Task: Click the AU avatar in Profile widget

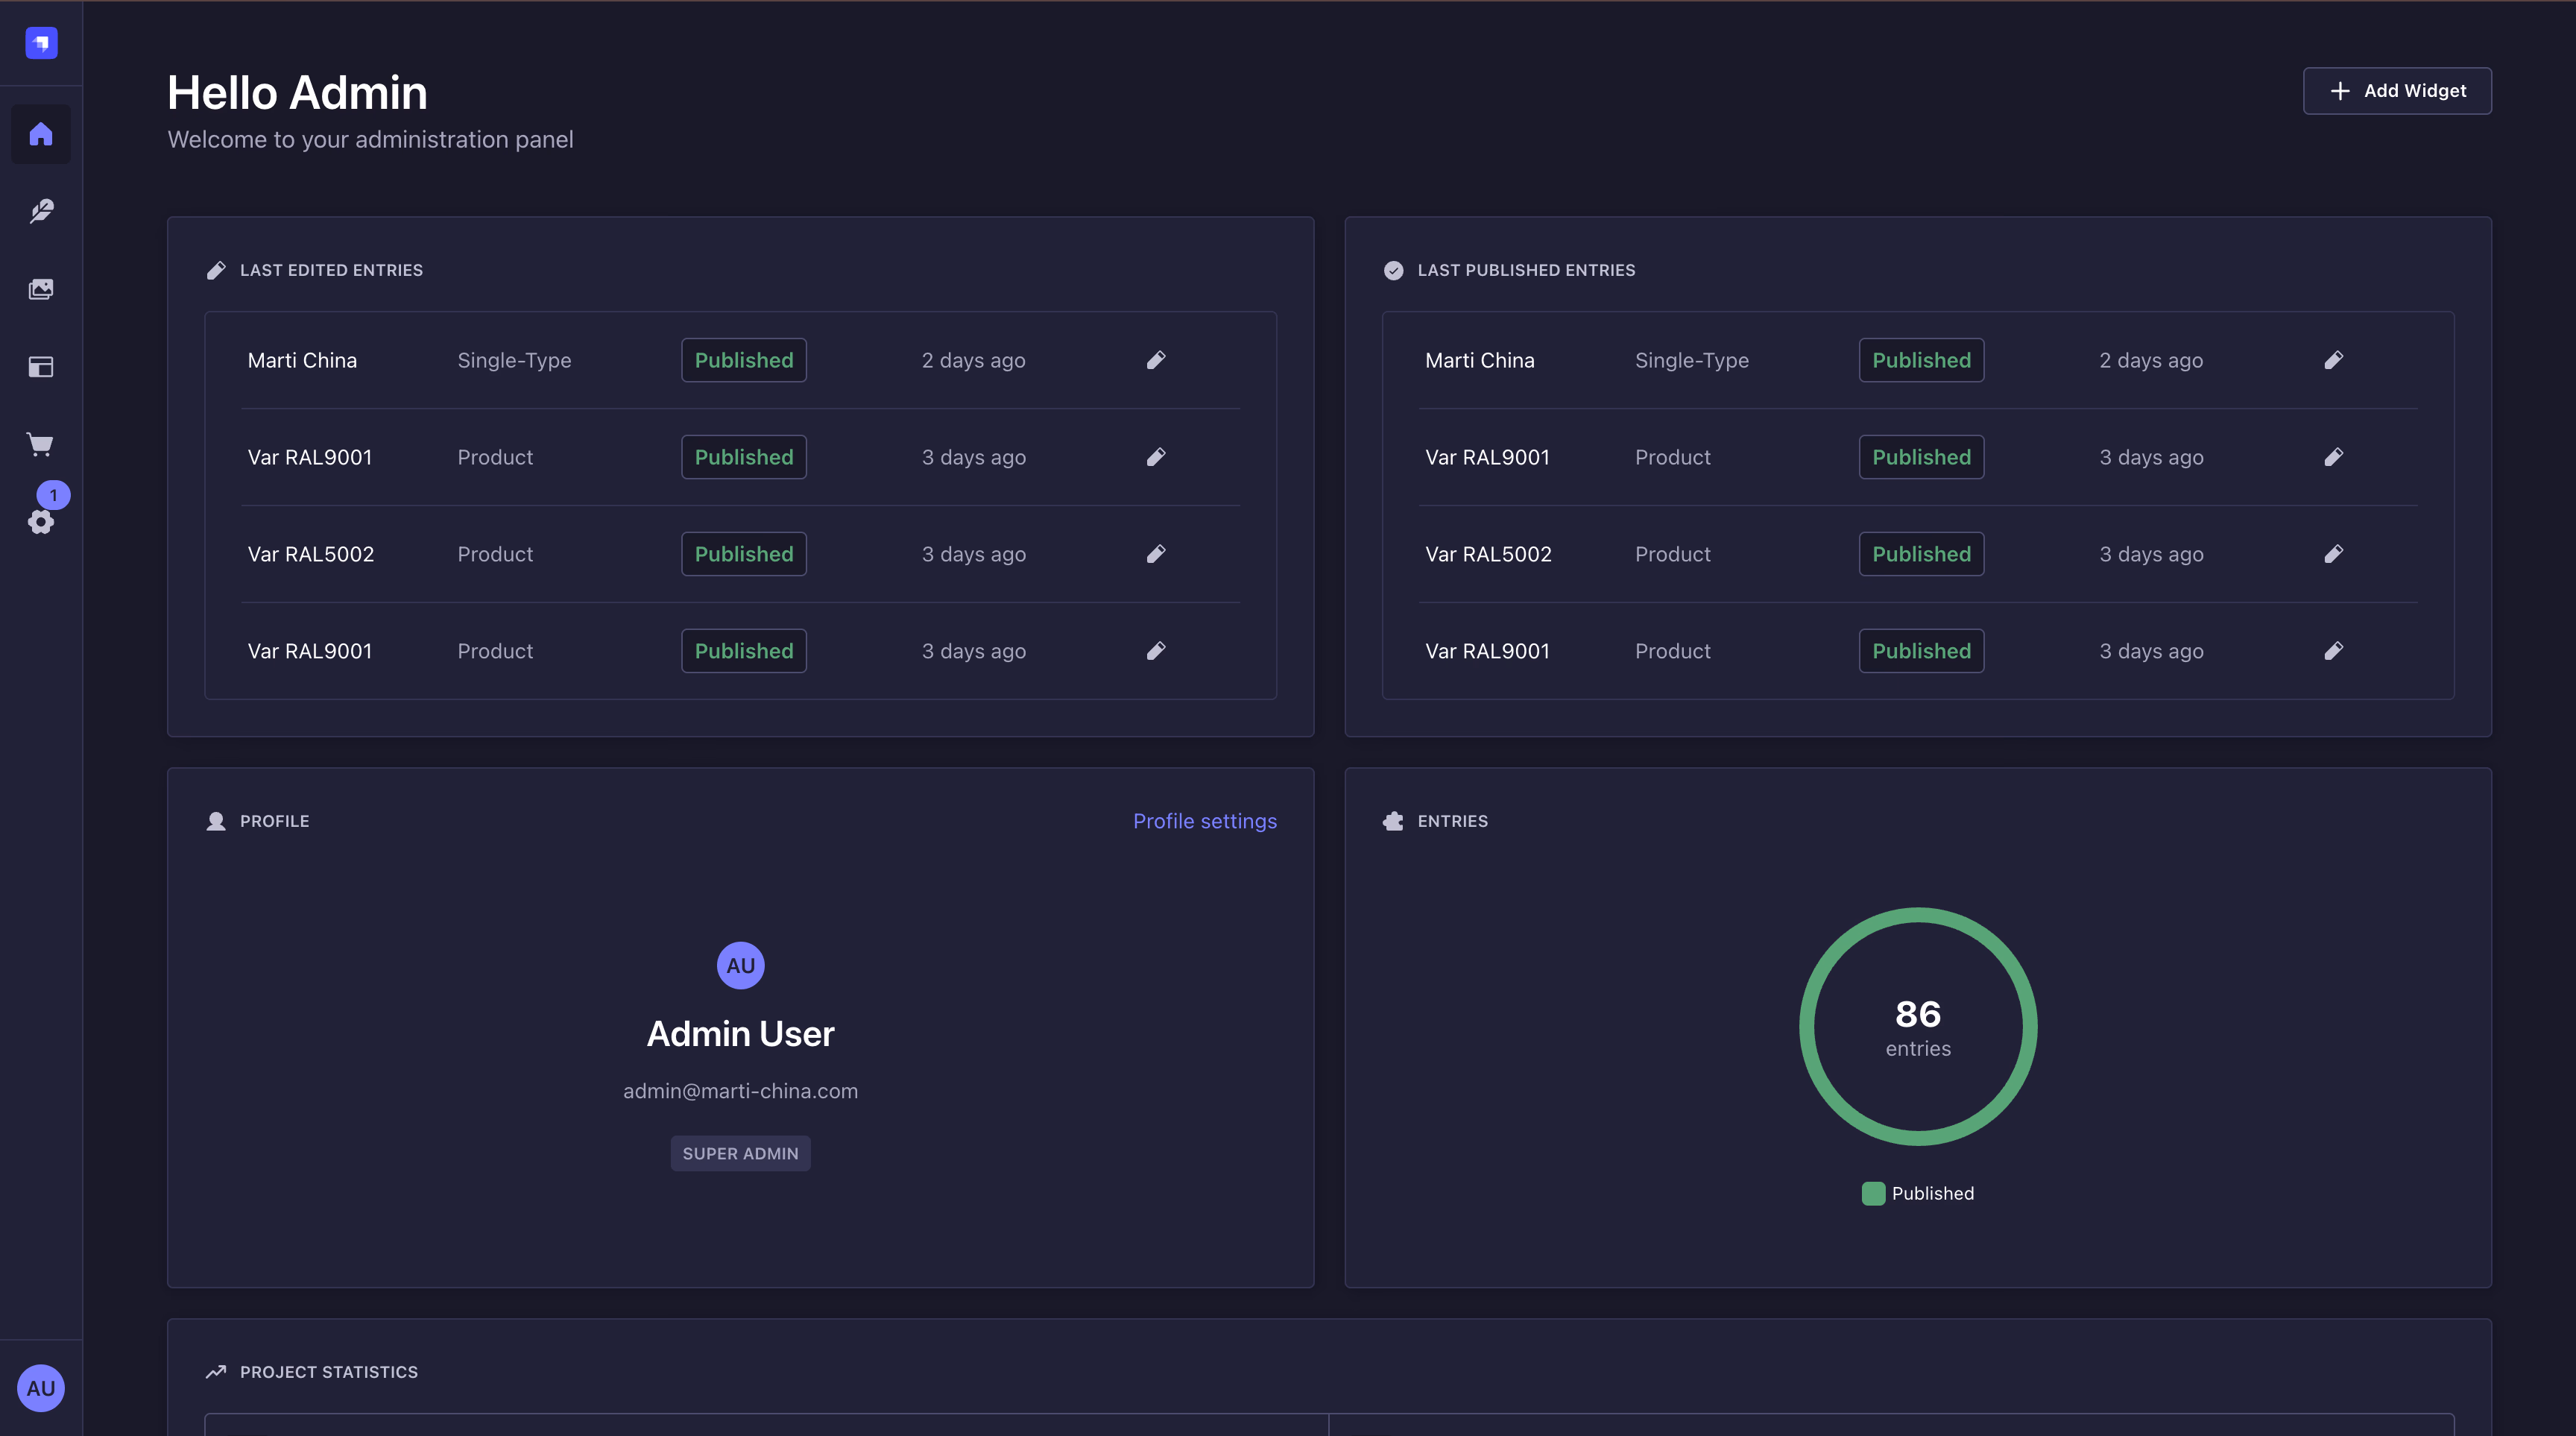Action: [x=741, y=965]
